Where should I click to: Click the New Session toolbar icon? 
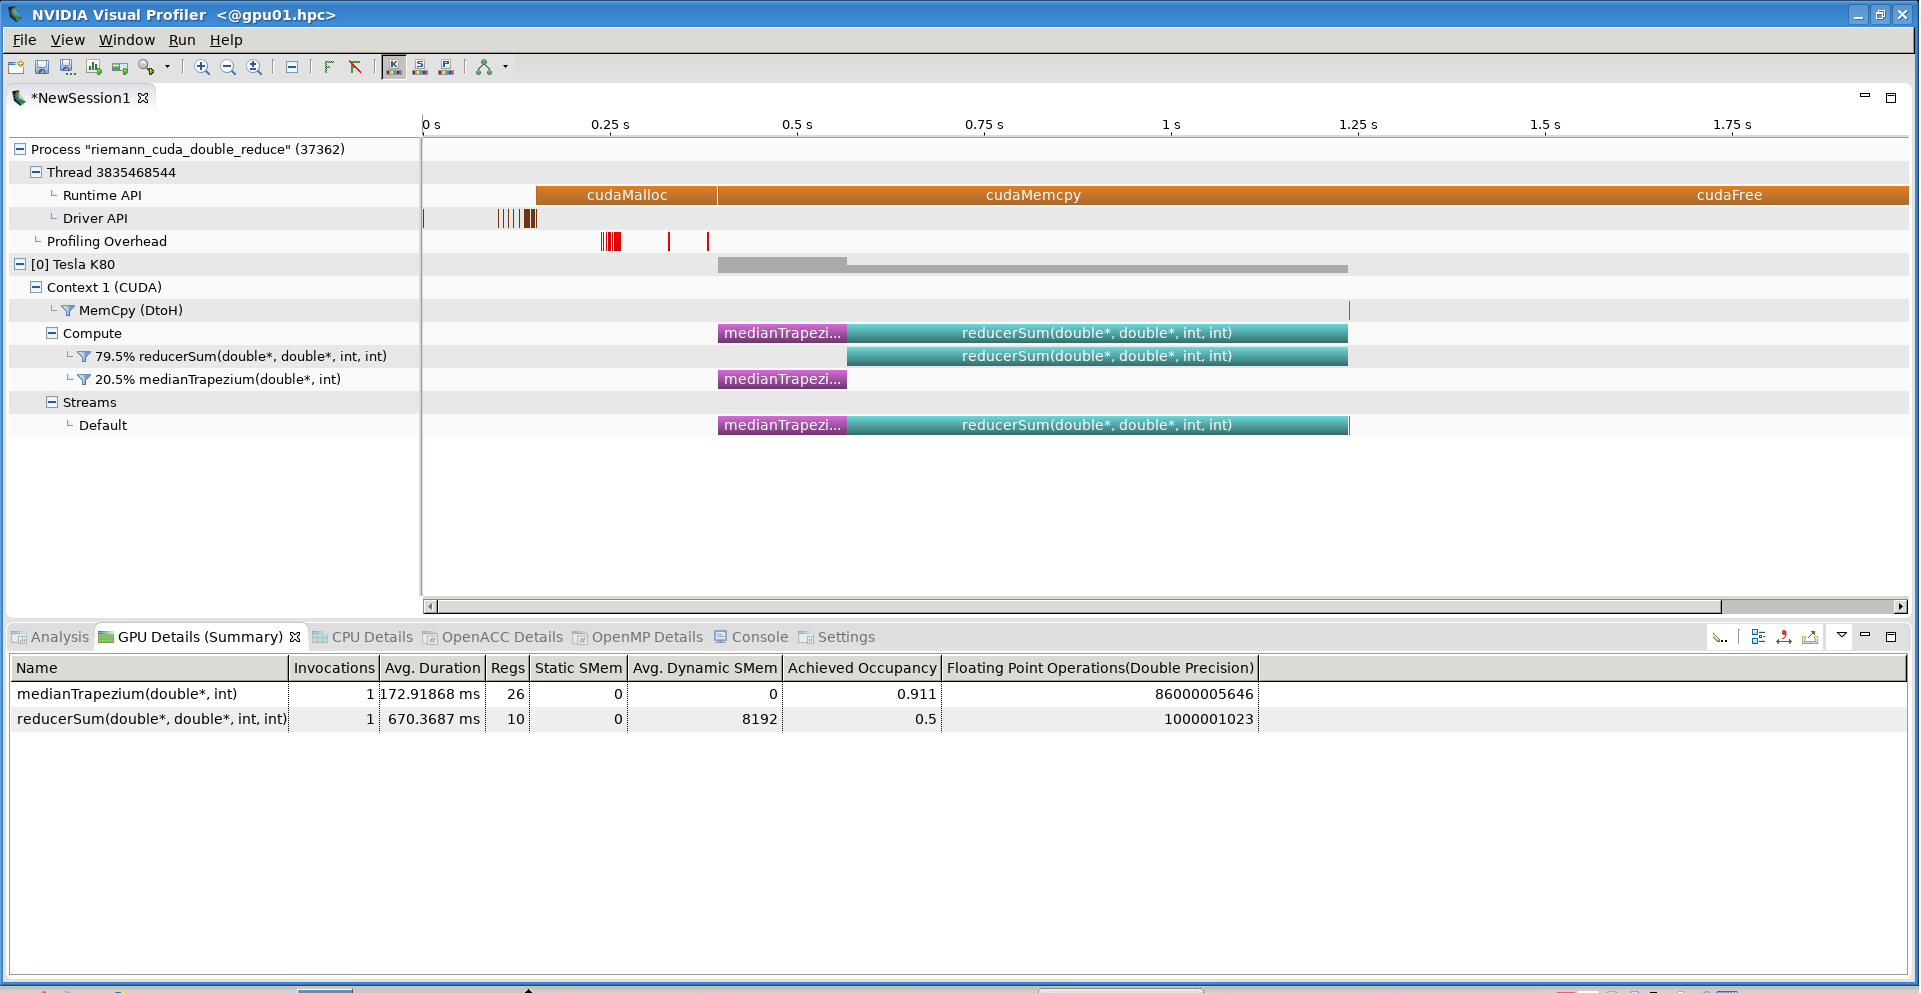[x=16, y=67]
